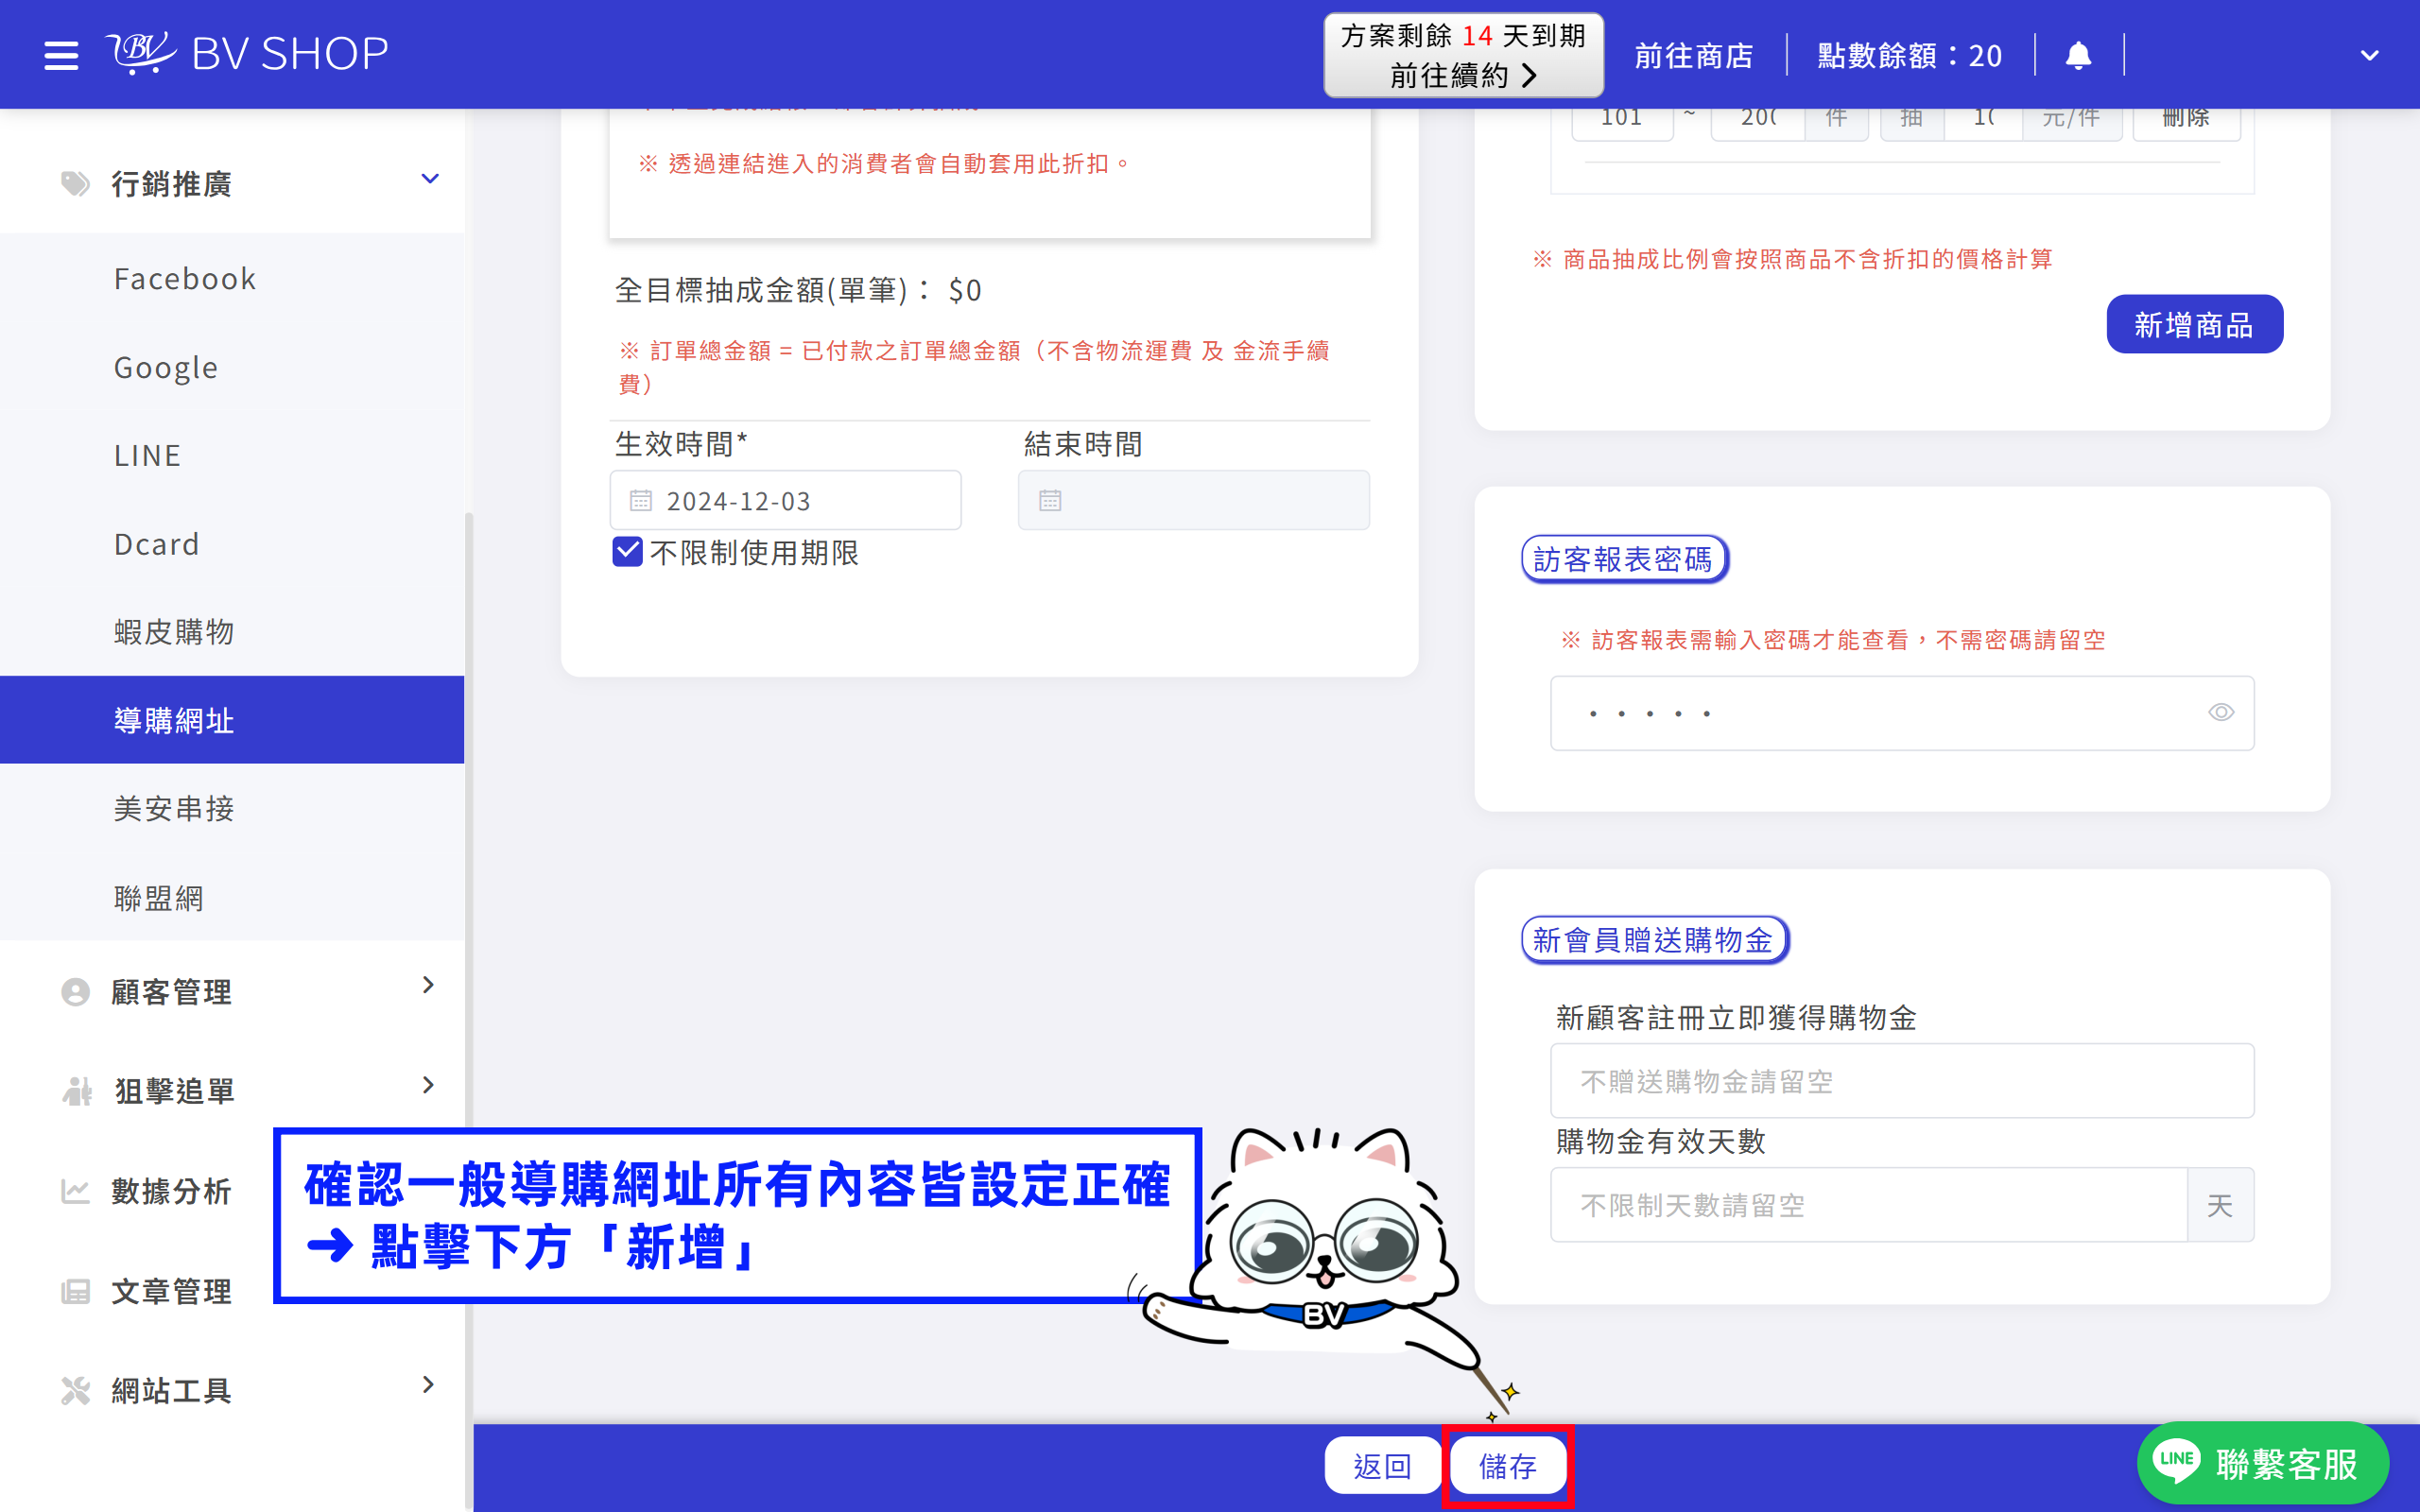The width and height of the screenshot is (2420, 1512).
Task: Click the 點數餘額：20 text
Action: point(1909,55)
